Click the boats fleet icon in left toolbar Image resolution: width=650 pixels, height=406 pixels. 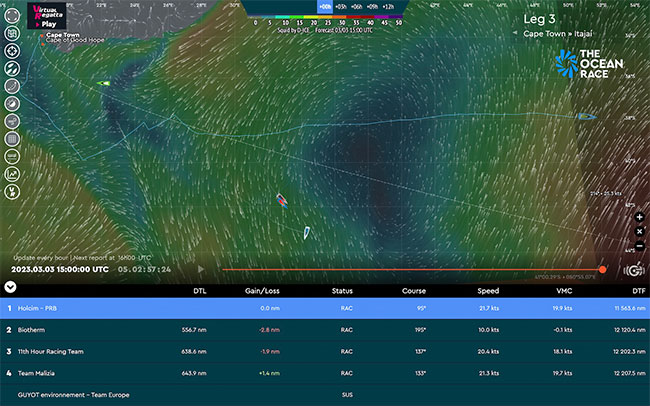[12, 68]
